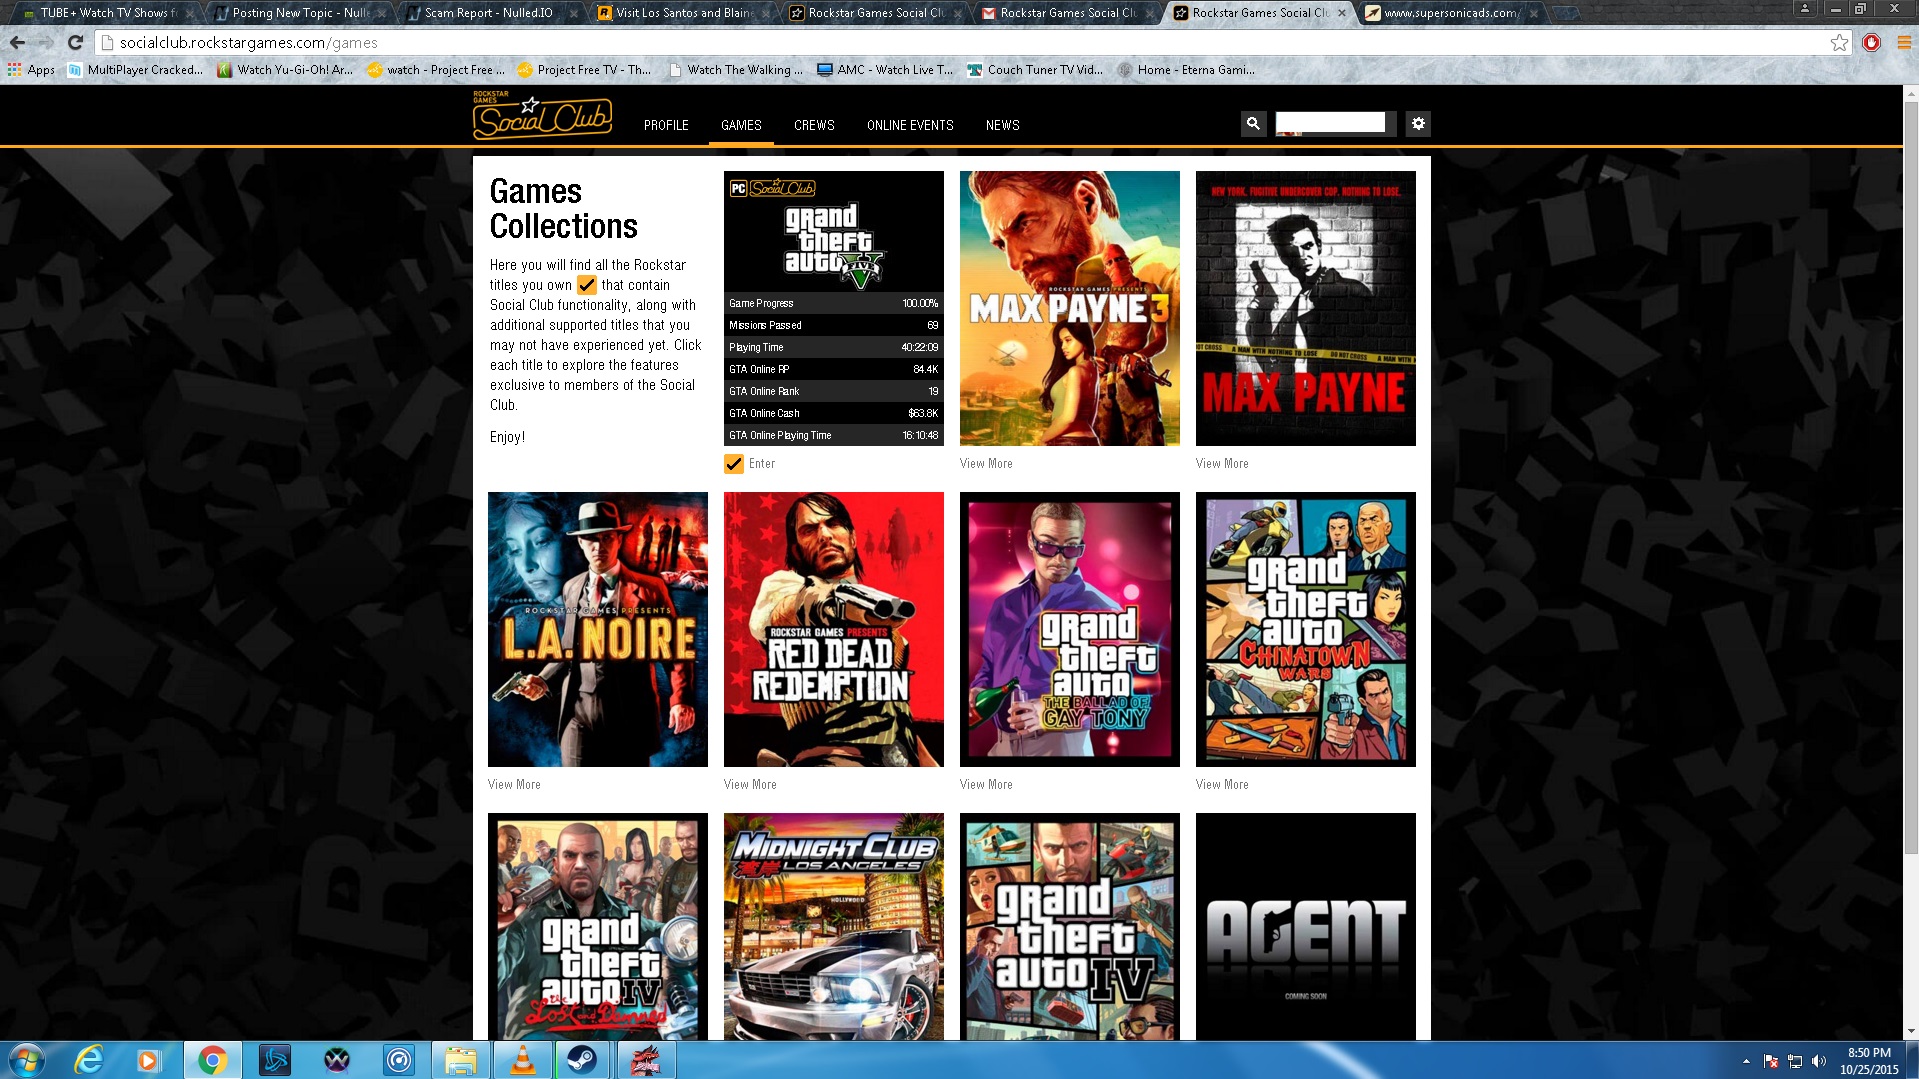Click the network tray icon
Viewport: 1919px width, 1079px height.
click(1795, 1061)
